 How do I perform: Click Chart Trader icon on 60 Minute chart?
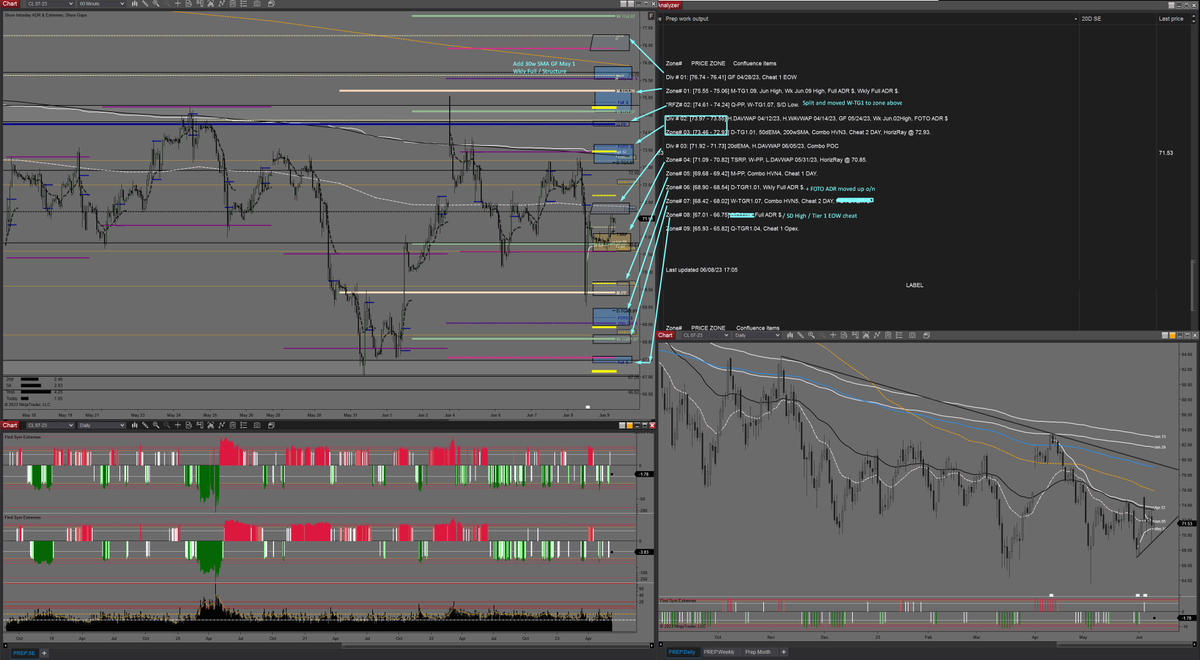pyautogui.click(x=200, y=4)
